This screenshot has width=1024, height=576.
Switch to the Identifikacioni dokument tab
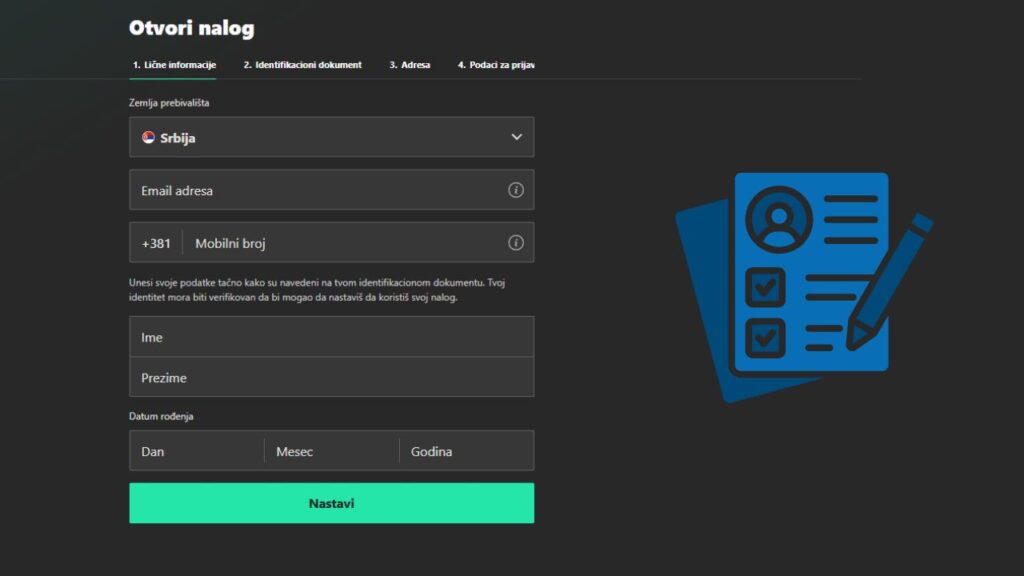(x=303, y=64)
